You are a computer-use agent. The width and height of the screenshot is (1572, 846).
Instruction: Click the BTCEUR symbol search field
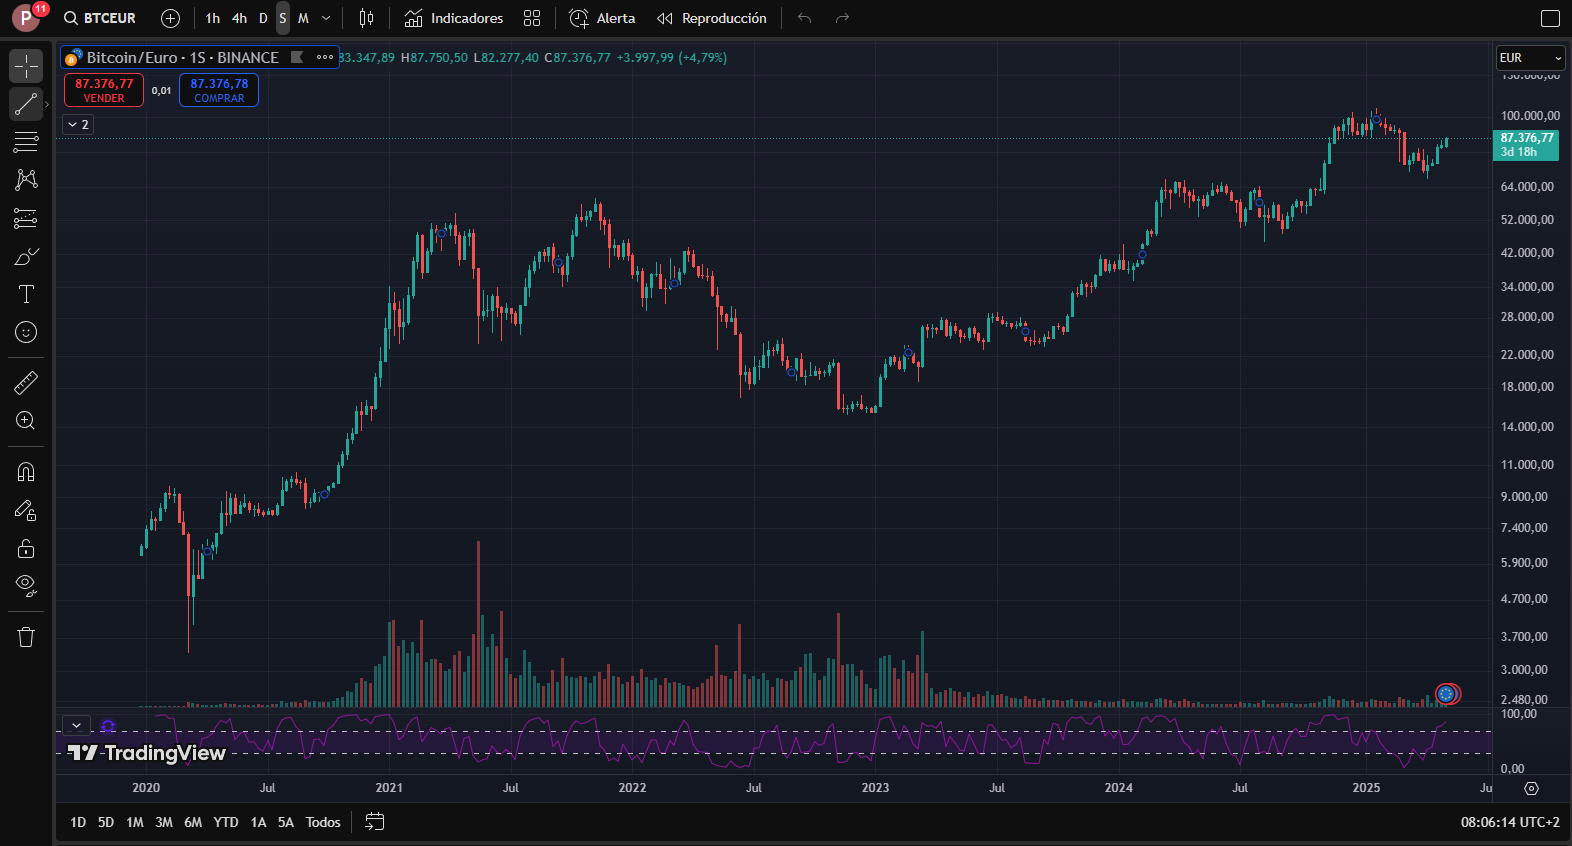point(100,18)
